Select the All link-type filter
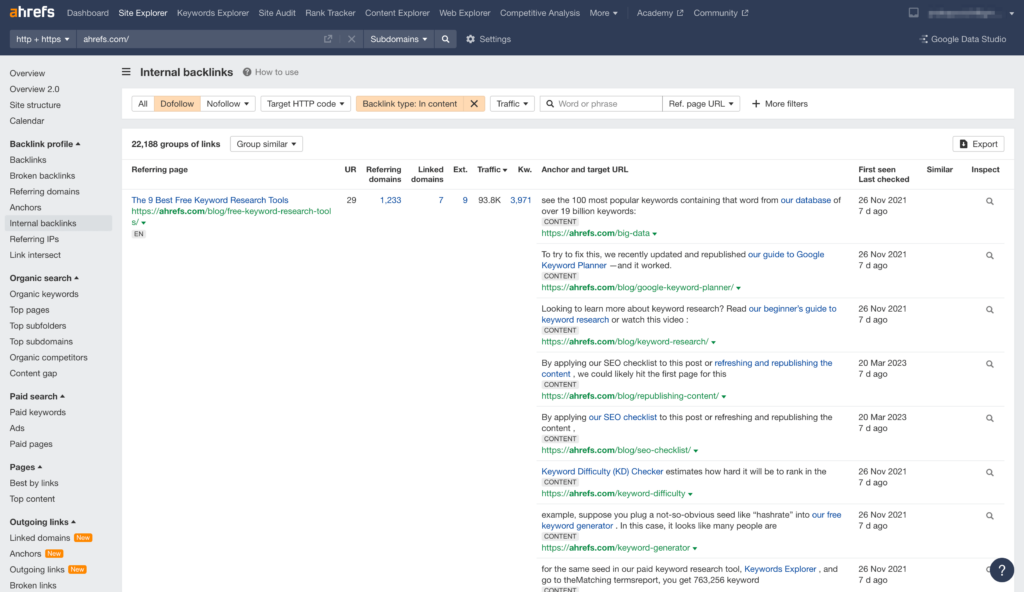The width and height of the screenshot is (1024, 592). [143, 104]
